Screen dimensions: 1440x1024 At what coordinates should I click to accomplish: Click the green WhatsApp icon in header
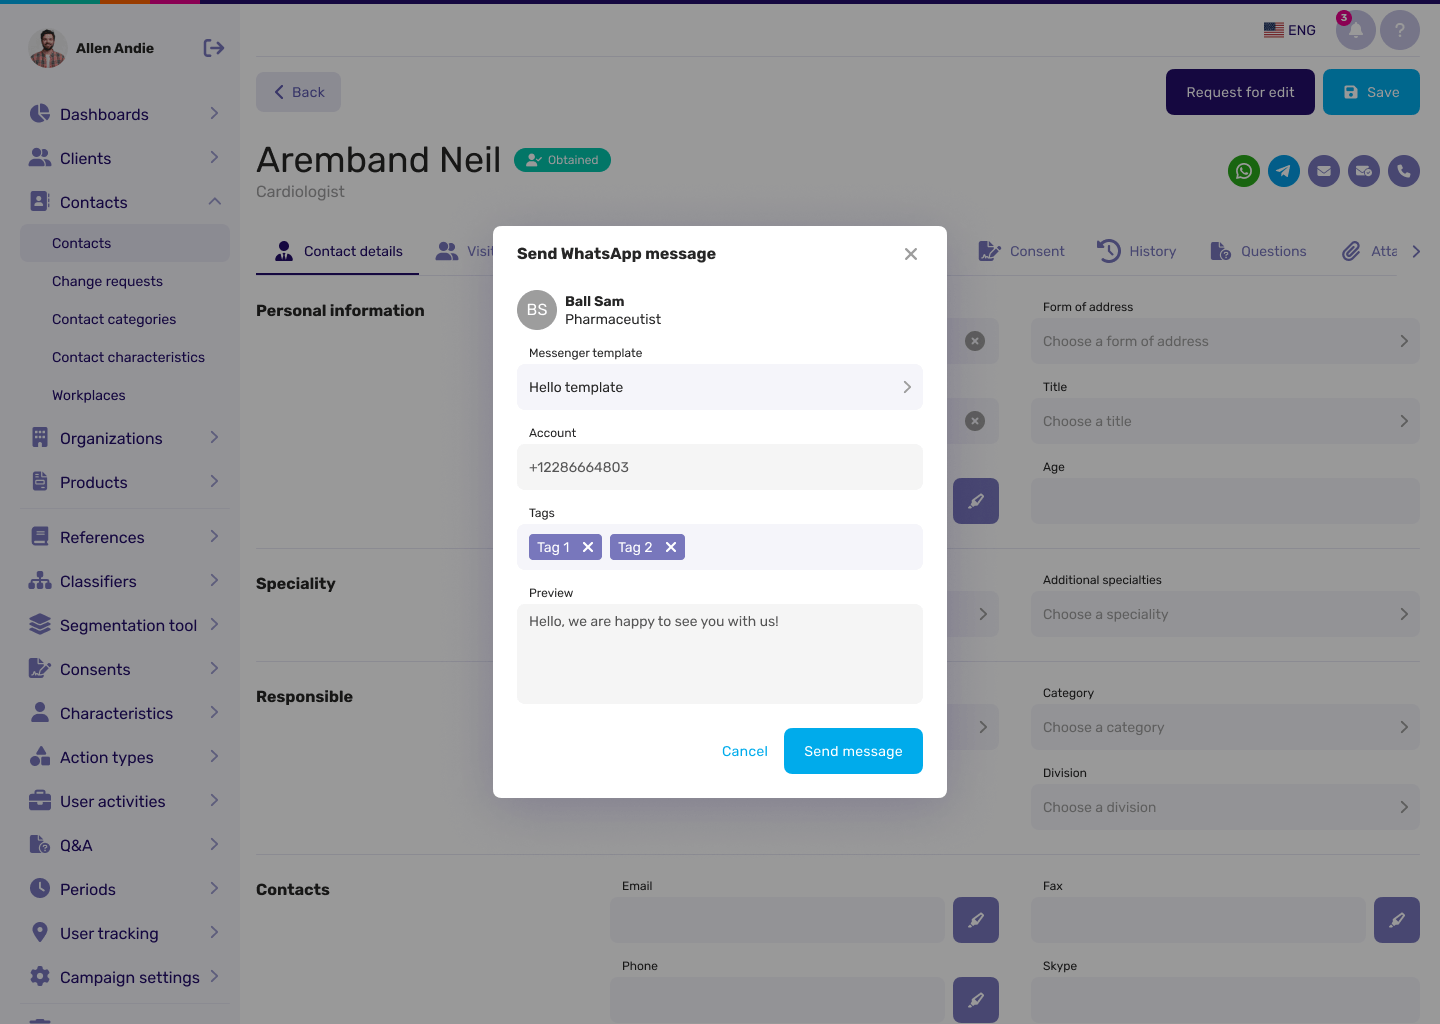pos(1244,171)
